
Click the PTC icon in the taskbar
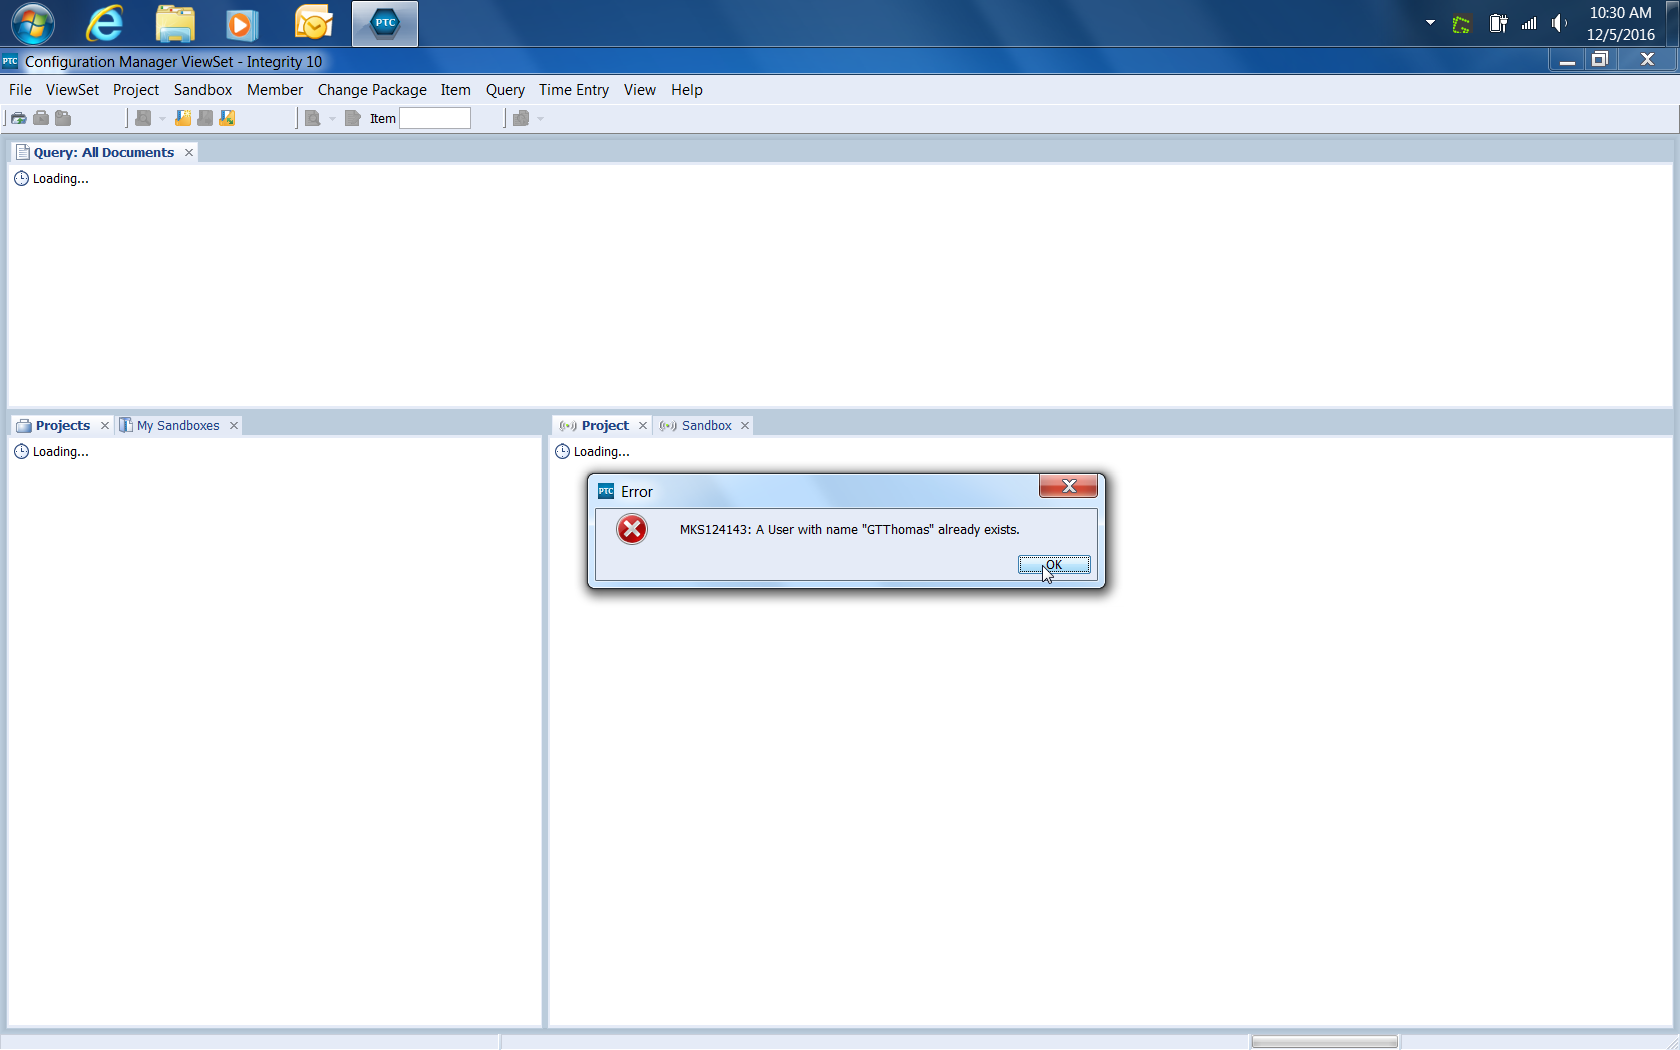(x=385, y=23)
